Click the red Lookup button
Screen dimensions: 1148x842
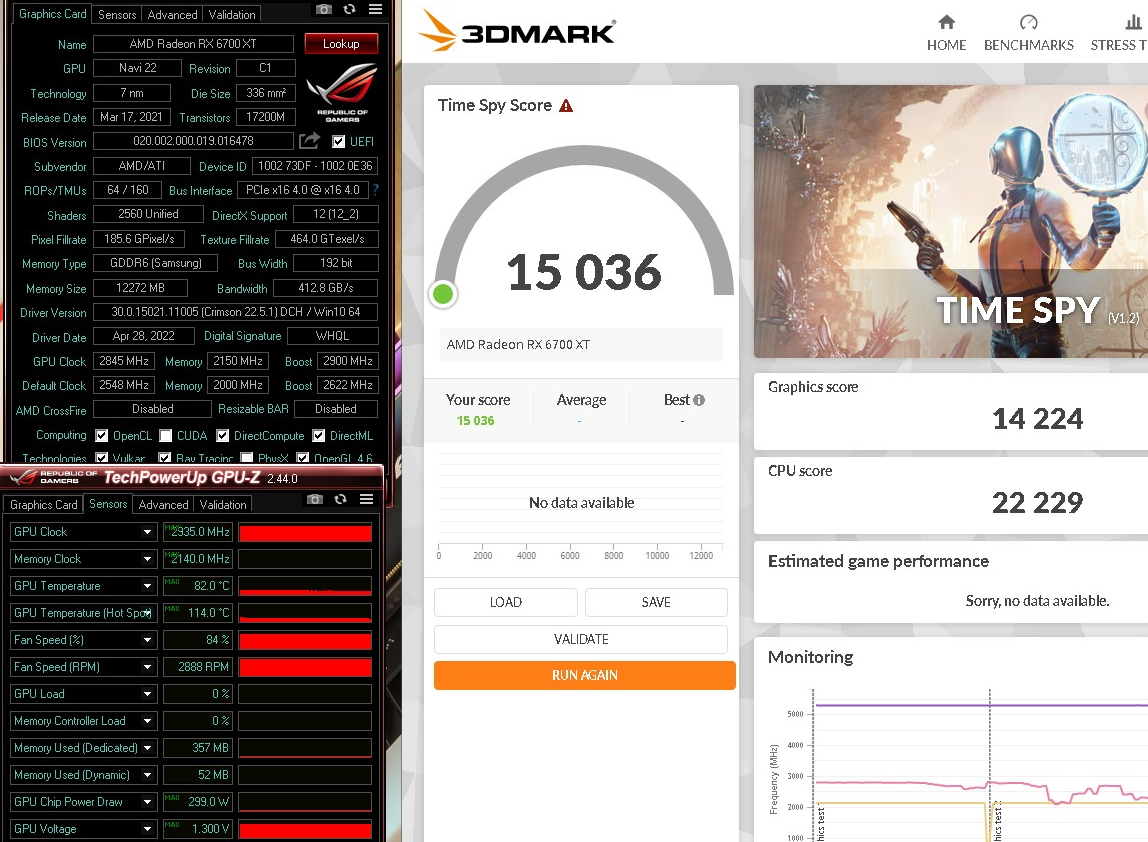pyautogui.click(x=341, y=44)
